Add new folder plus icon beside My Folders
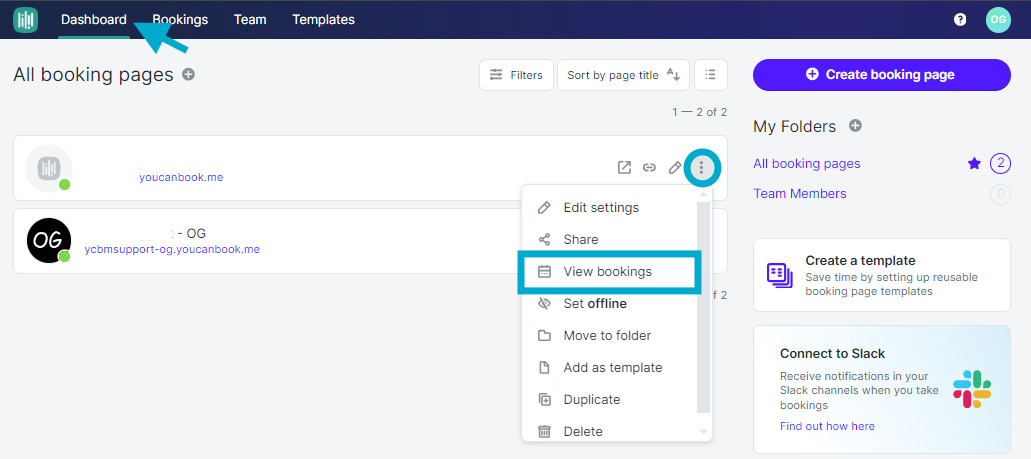The width and height of the screenshot is (1031, 459). pyautogui.click(x=855, y=126)
